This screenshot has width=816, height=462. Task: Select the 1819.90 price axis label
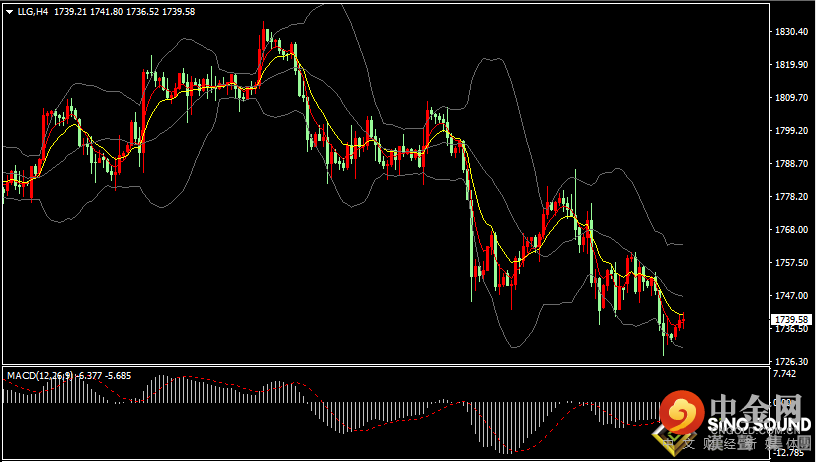(791, 65)
